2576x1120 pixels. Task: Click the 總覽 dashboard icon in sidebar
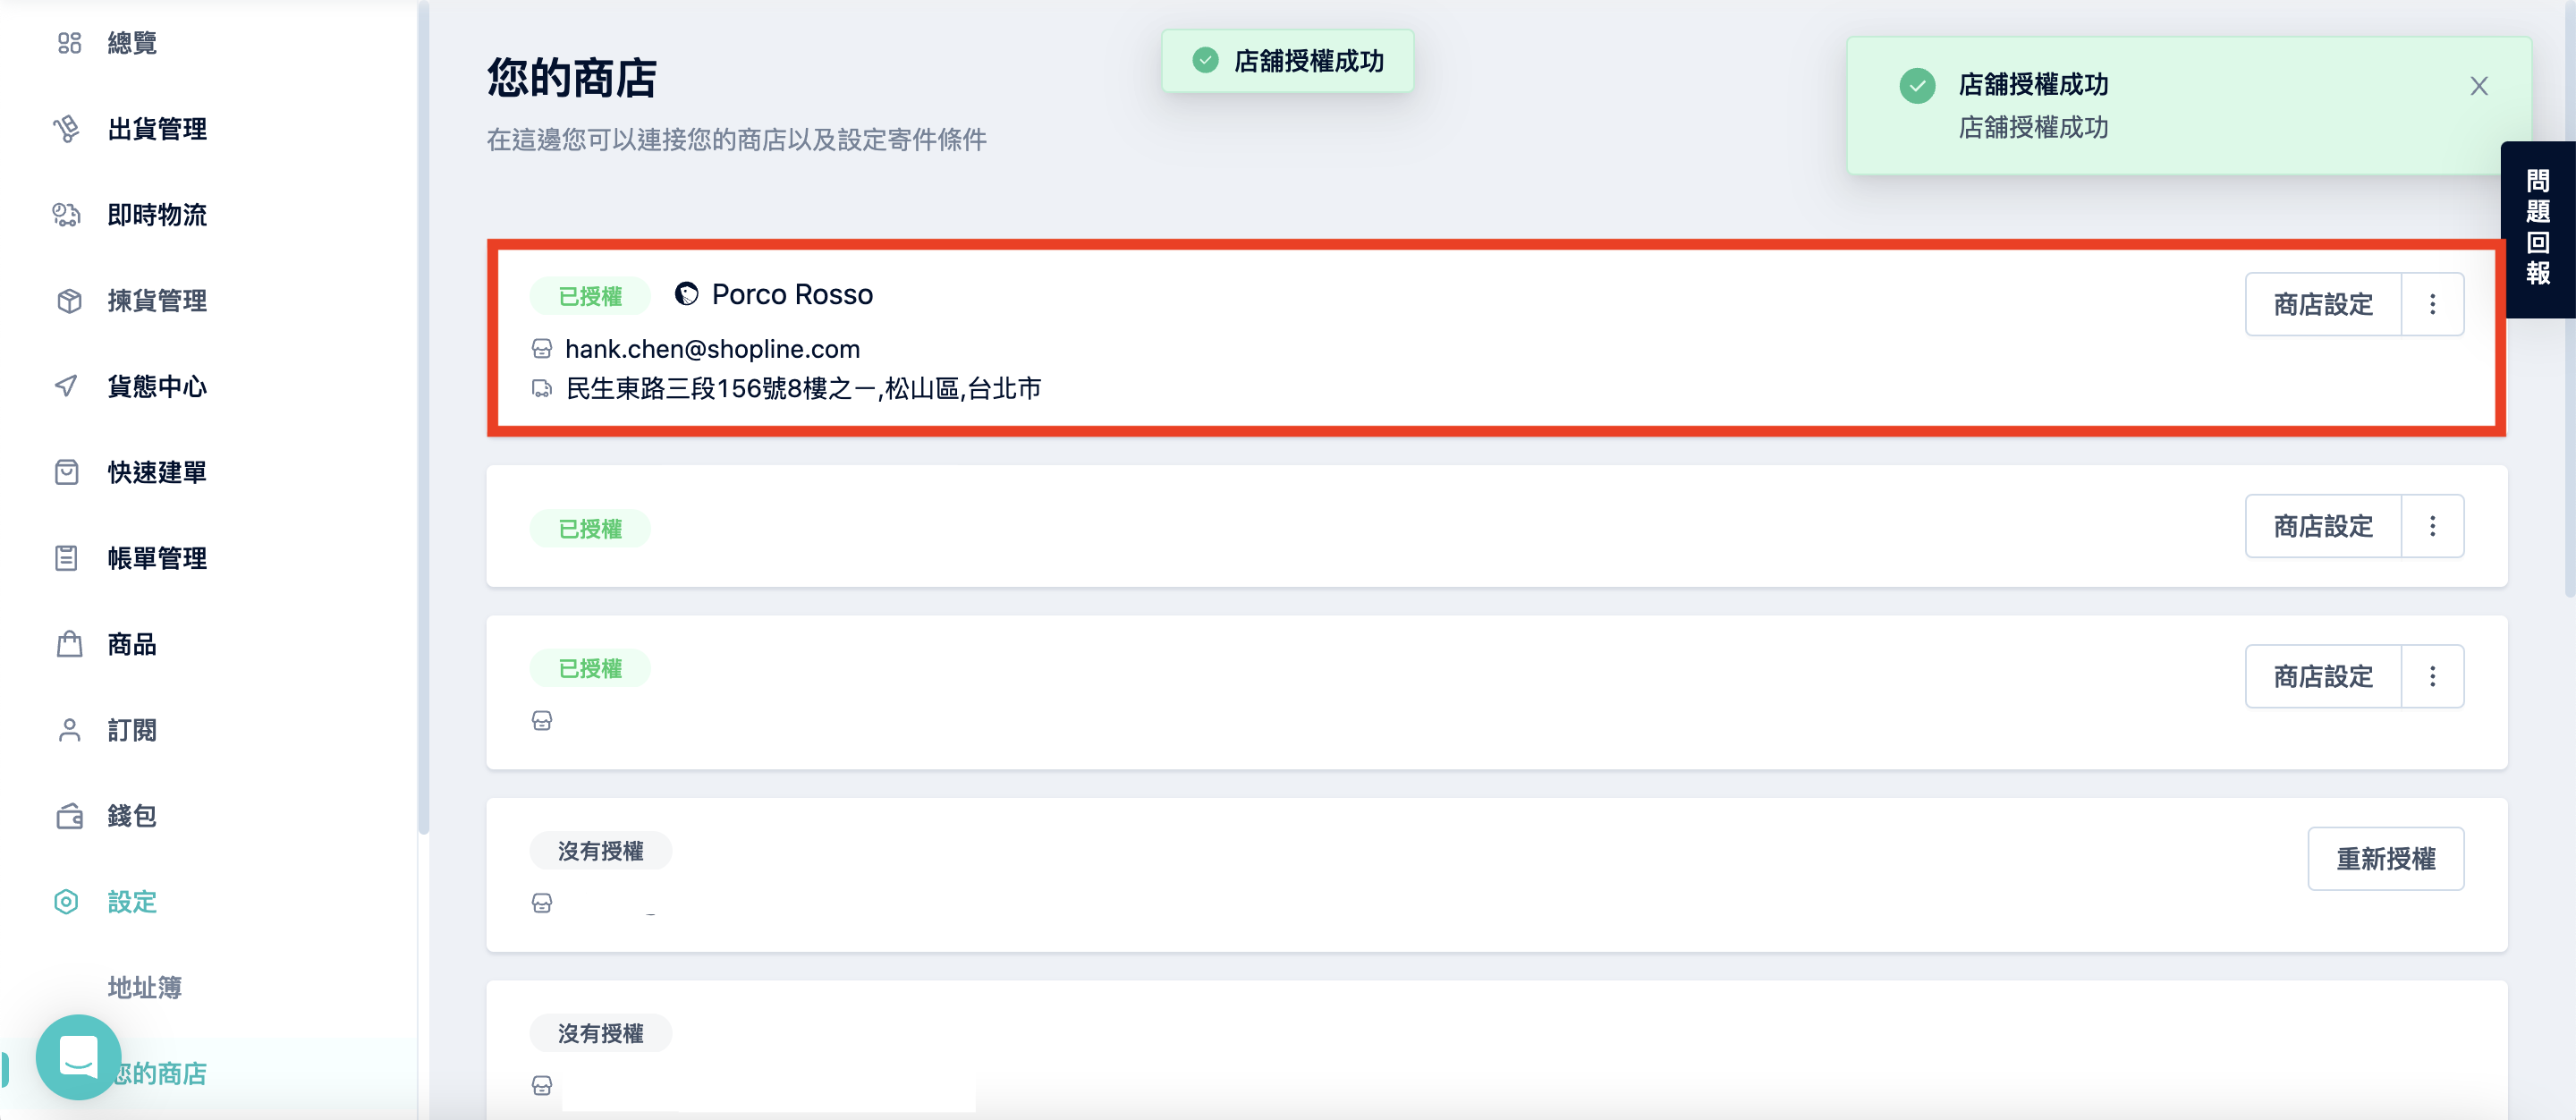69,43
